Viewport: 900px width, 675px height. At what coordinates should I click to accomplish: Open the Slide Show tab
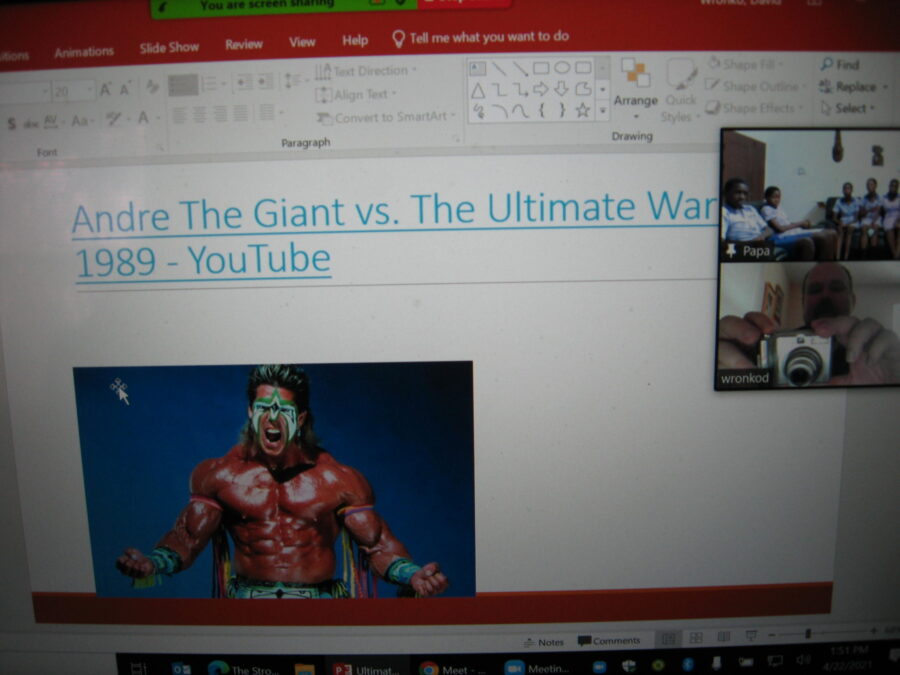tap(169, 48)
